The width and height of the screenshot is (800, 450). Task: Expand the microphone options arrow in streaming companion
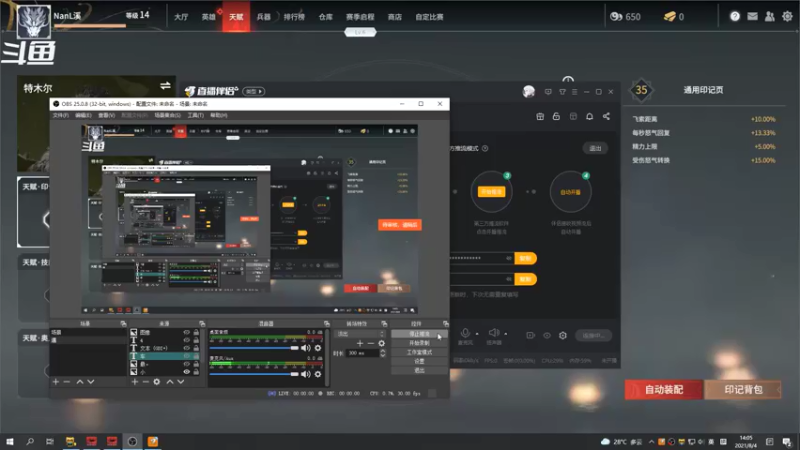(x=477, y=334)
